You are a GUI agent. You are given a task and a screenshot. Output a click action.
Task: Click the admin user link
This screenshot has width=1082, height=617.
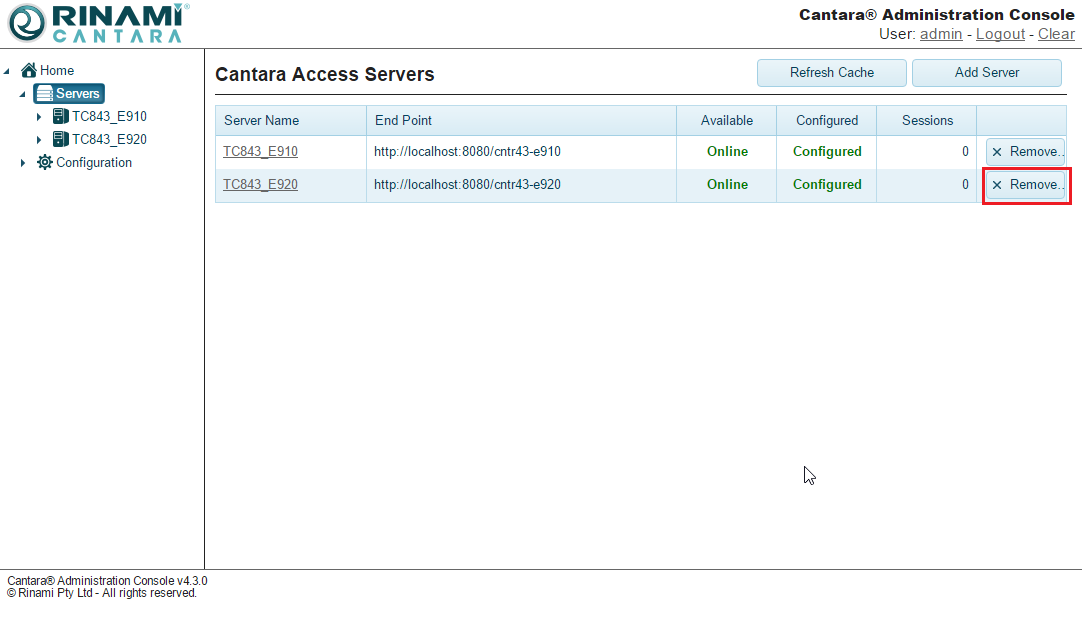[941, 34]
